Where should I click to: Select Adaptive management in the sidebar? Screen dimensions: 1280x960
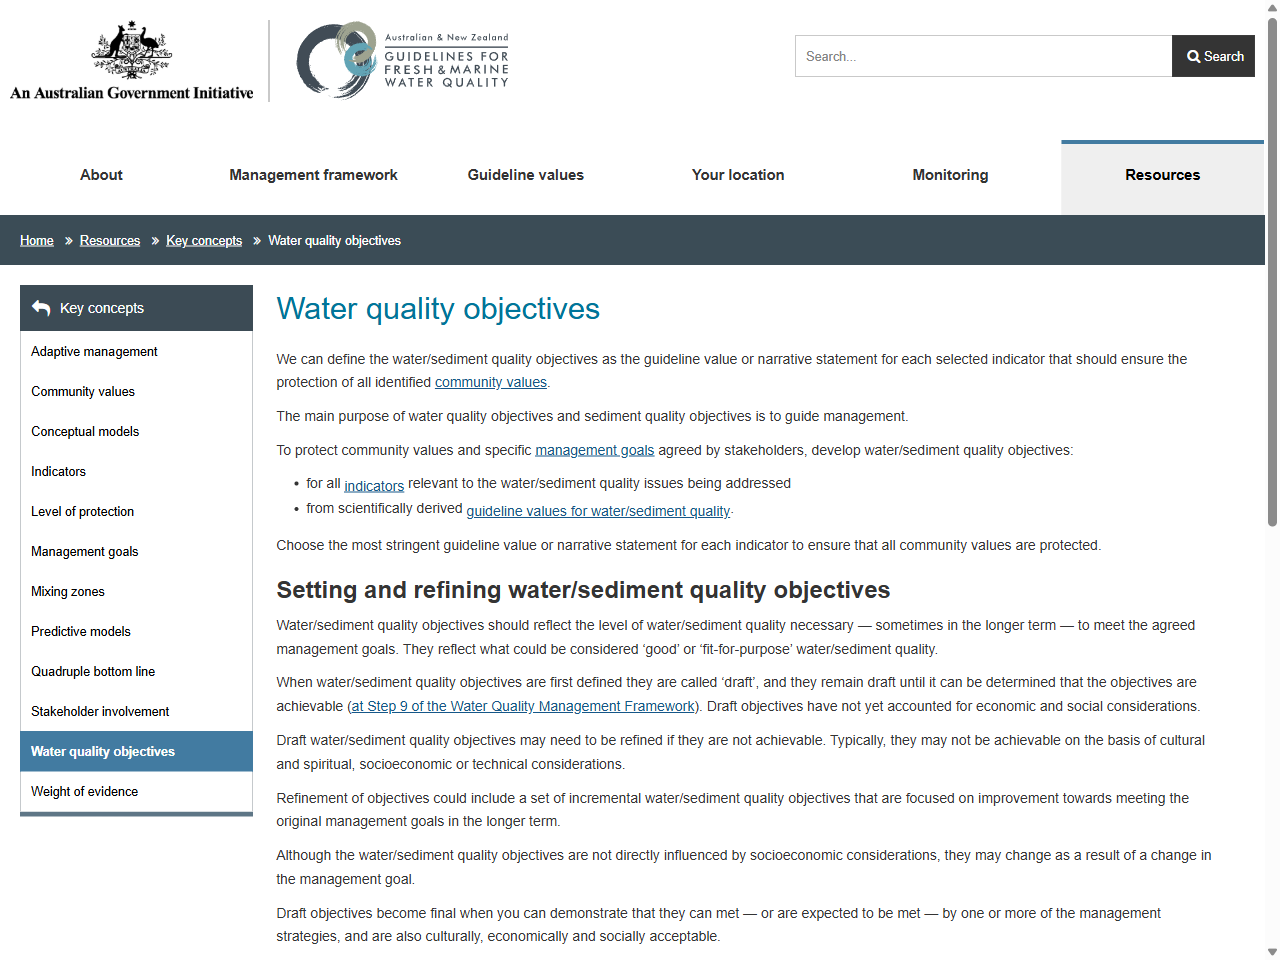(x=94, y=351)
